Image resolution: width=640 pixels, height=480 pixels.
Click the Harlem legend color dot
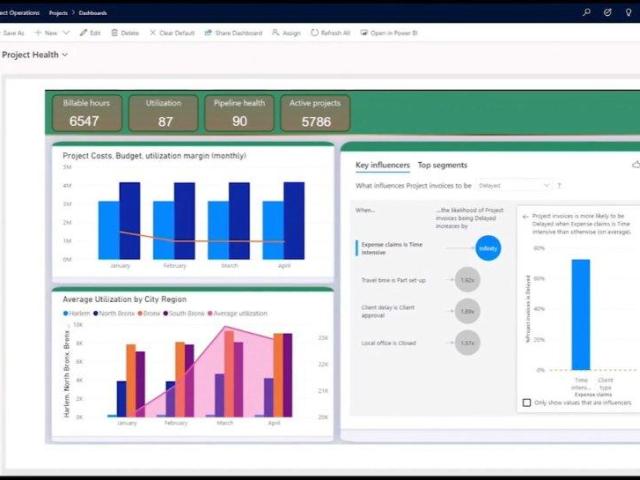pos(66,313)
